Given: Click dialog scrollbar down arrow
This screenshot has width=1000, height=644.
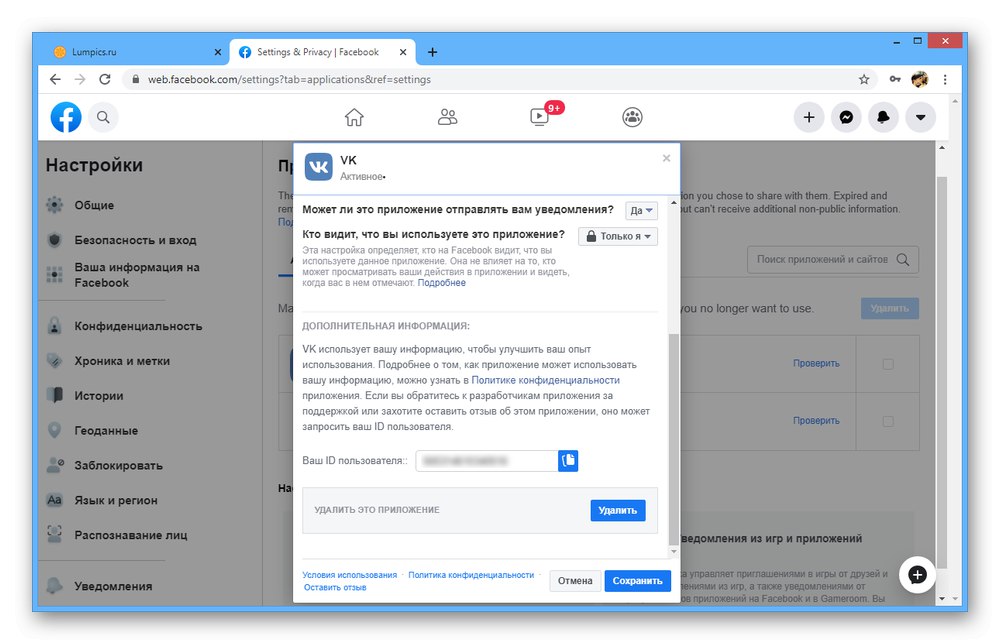Looking at the screenshot, I should pyautogui.click(x=674, y=552).
